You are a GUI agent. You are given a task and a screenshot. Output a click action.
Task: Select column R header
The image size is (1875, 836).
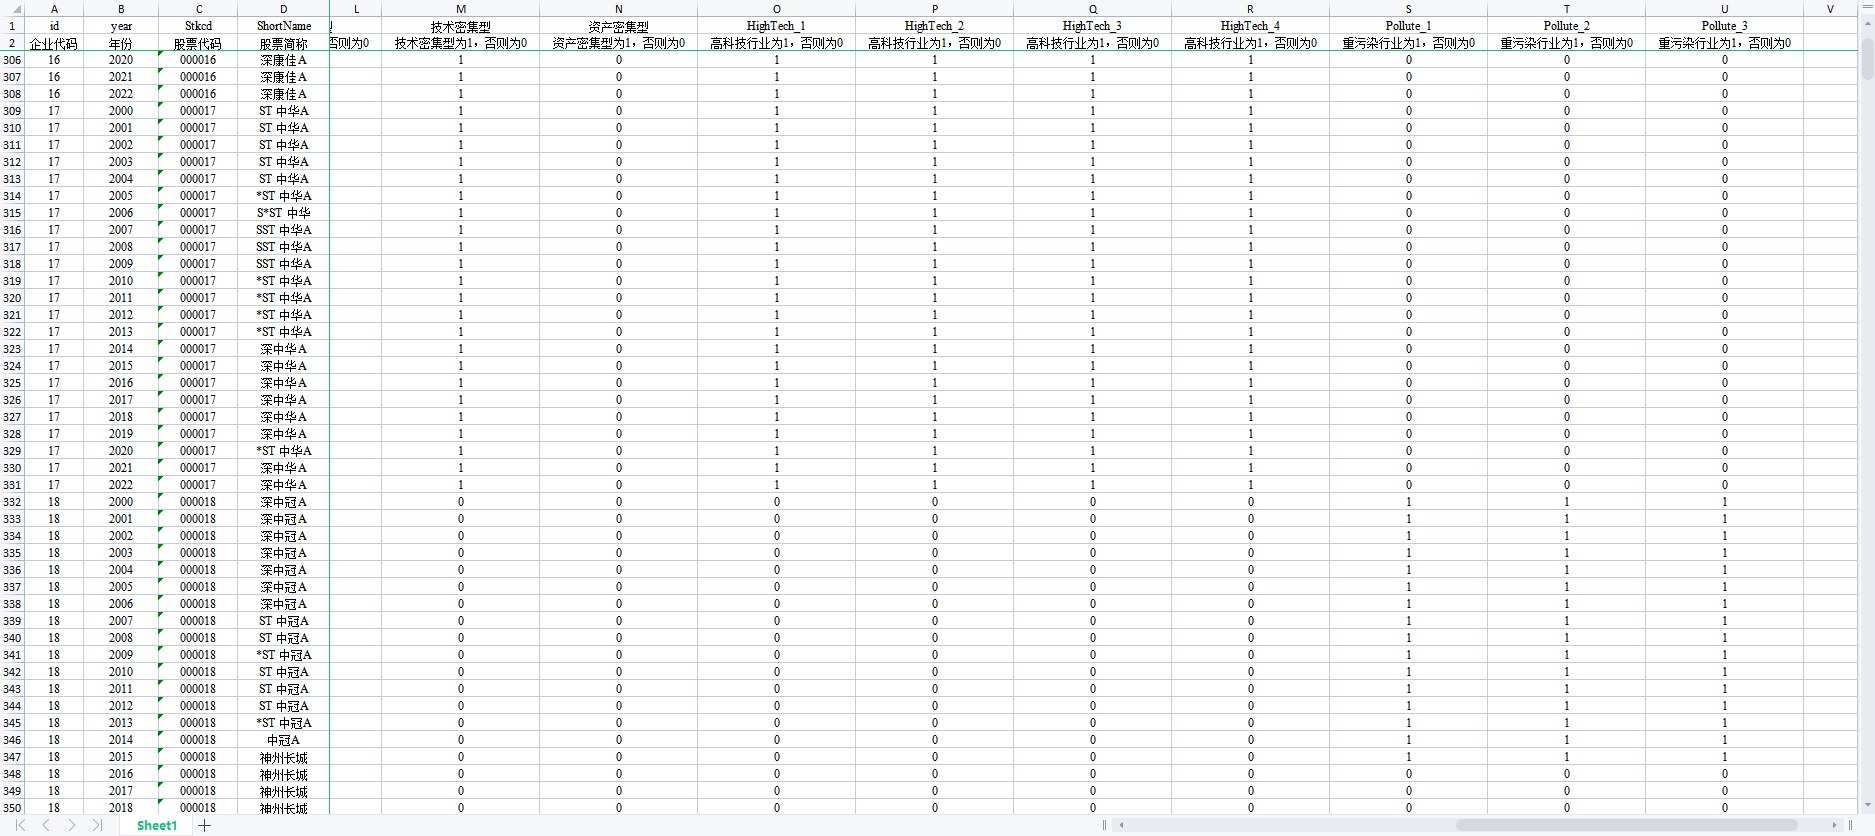point(1251,9)
